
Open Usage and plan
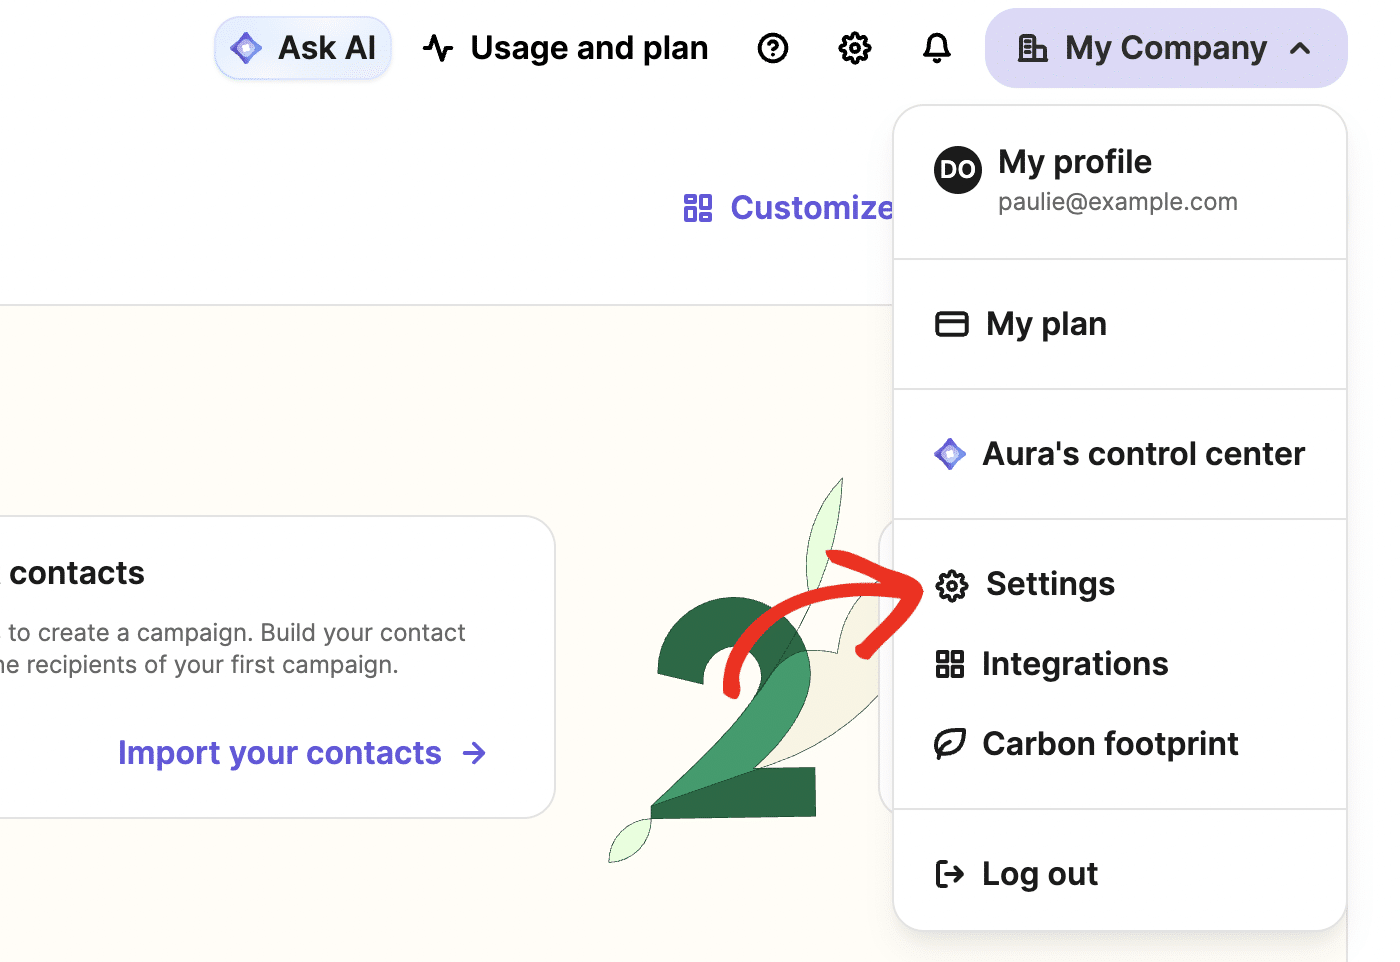[x=589, y=47]
